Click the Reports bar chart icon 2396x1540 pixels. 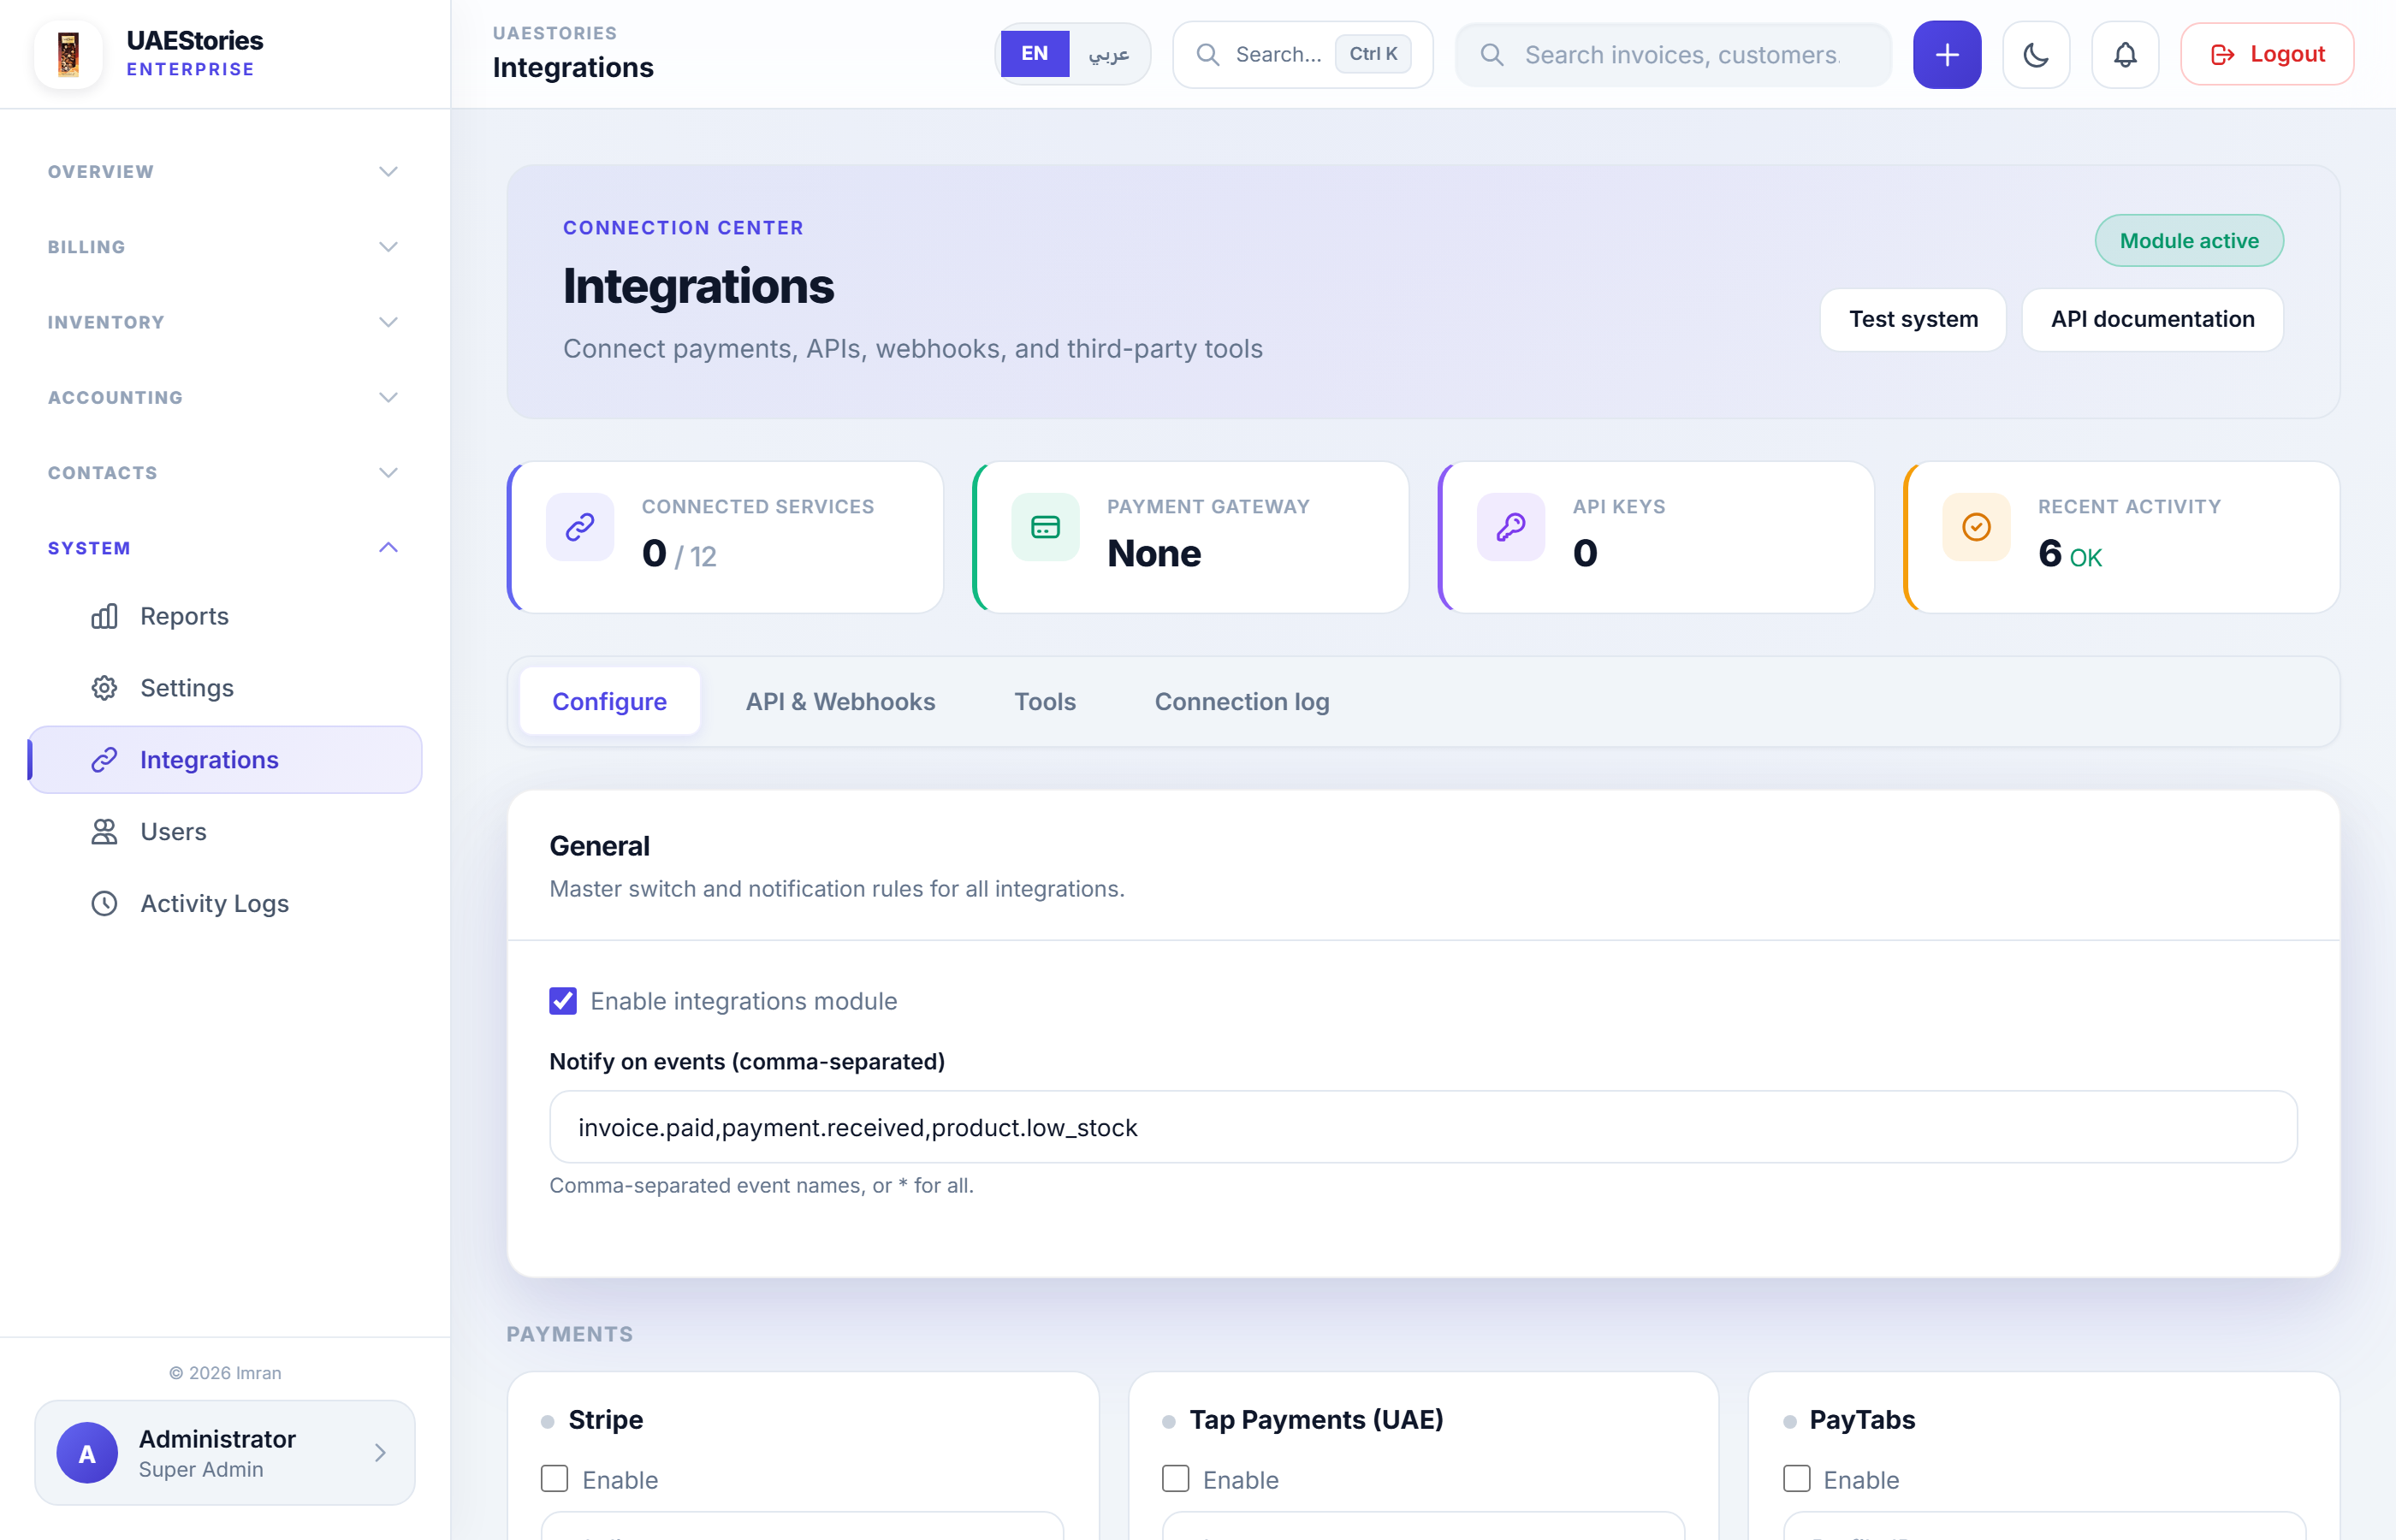coord(104,616)
